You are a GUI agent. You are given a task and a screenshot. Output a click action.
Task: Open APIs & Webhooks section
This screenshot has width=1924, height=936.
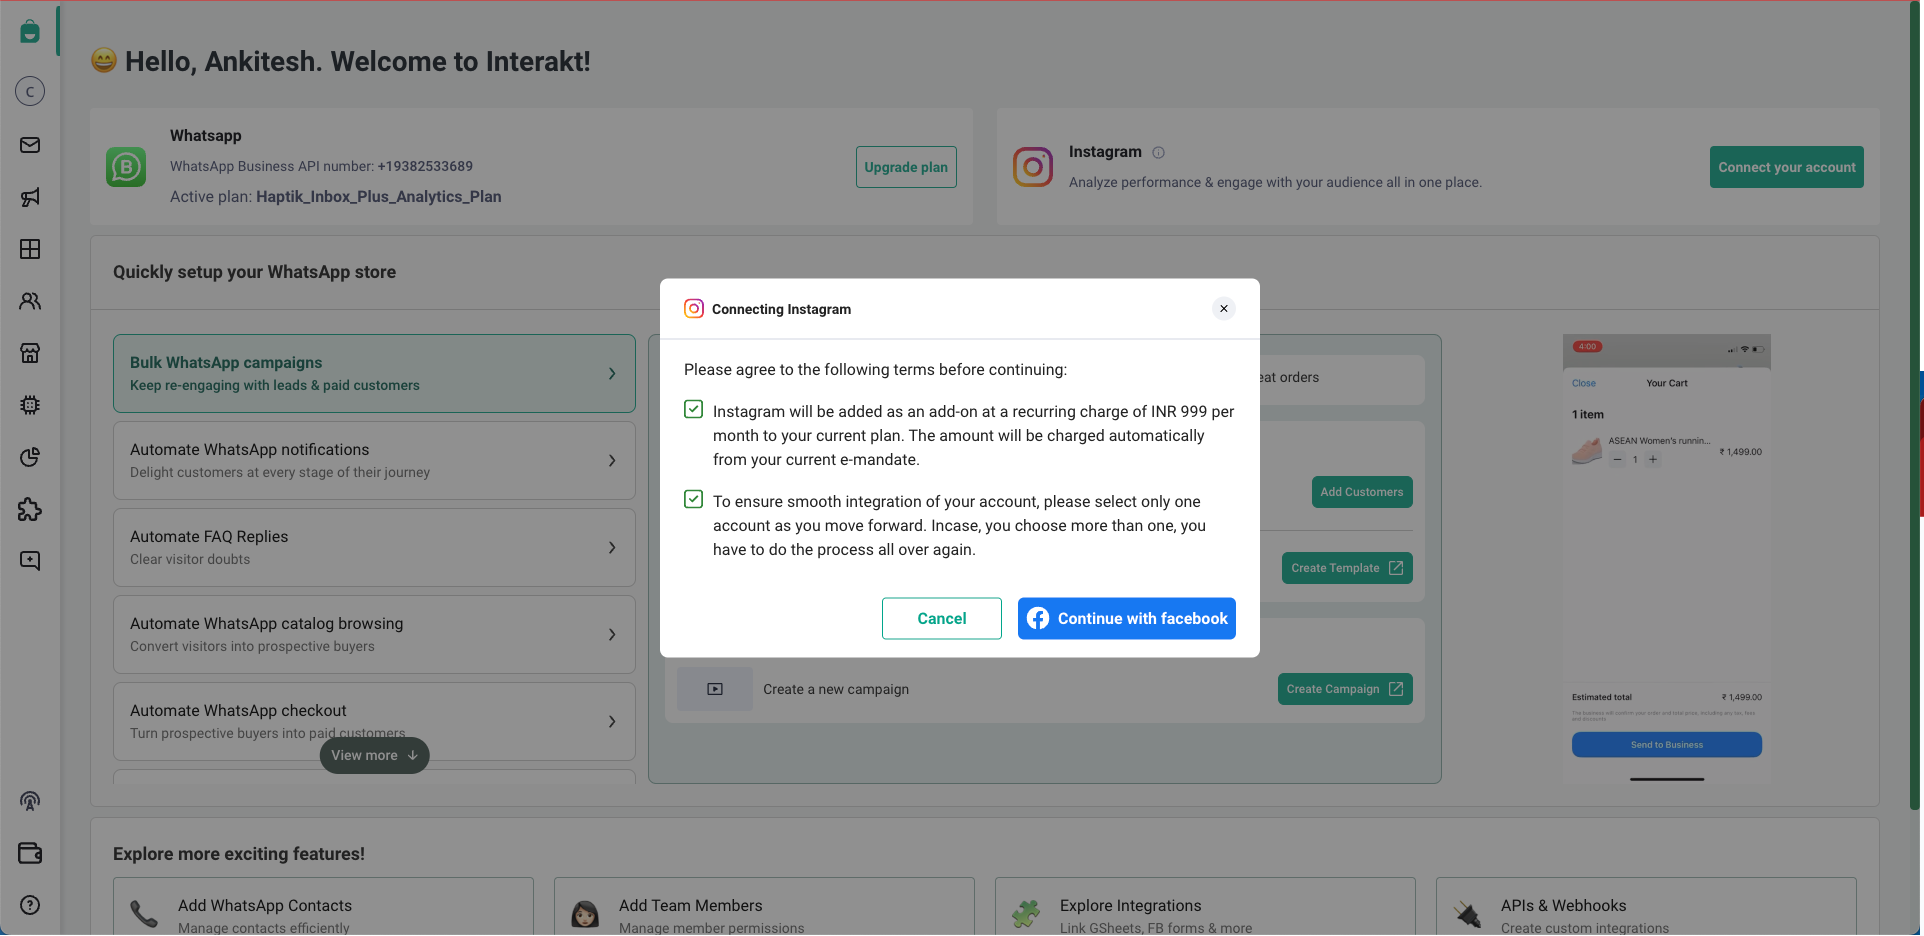pos(1563,905)
